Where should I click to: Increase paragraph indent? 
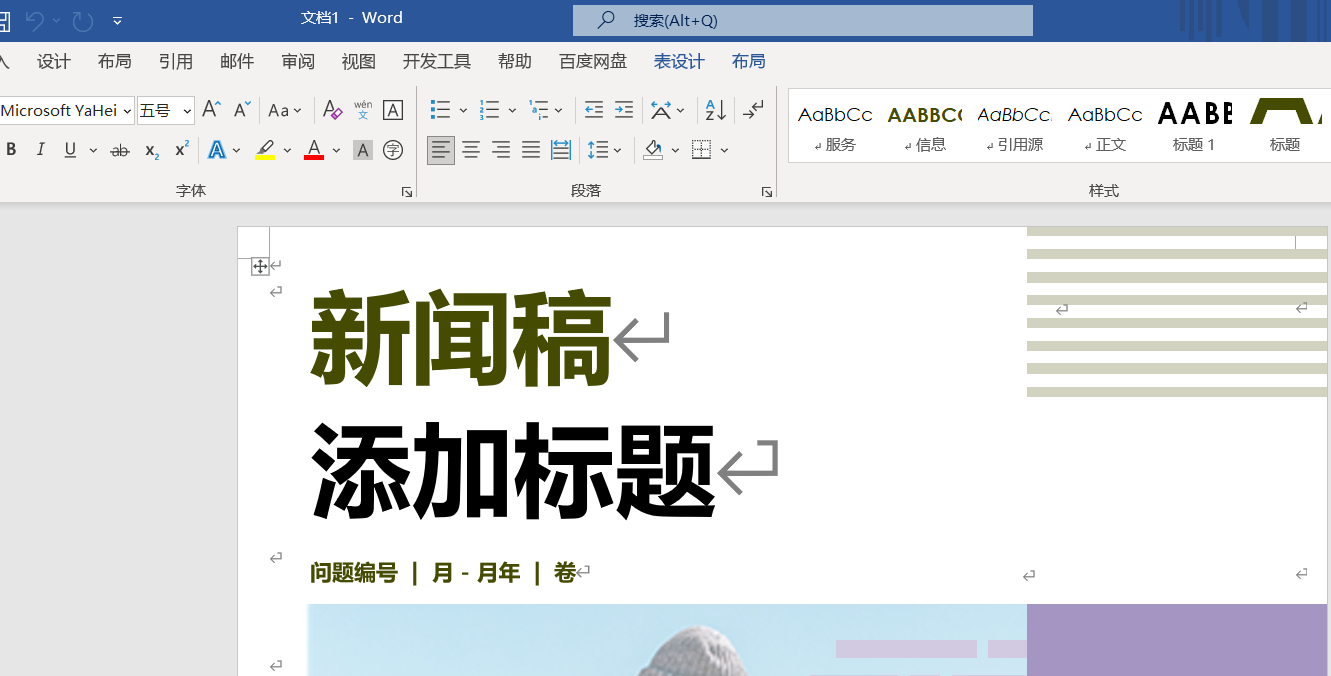(624, 110)
